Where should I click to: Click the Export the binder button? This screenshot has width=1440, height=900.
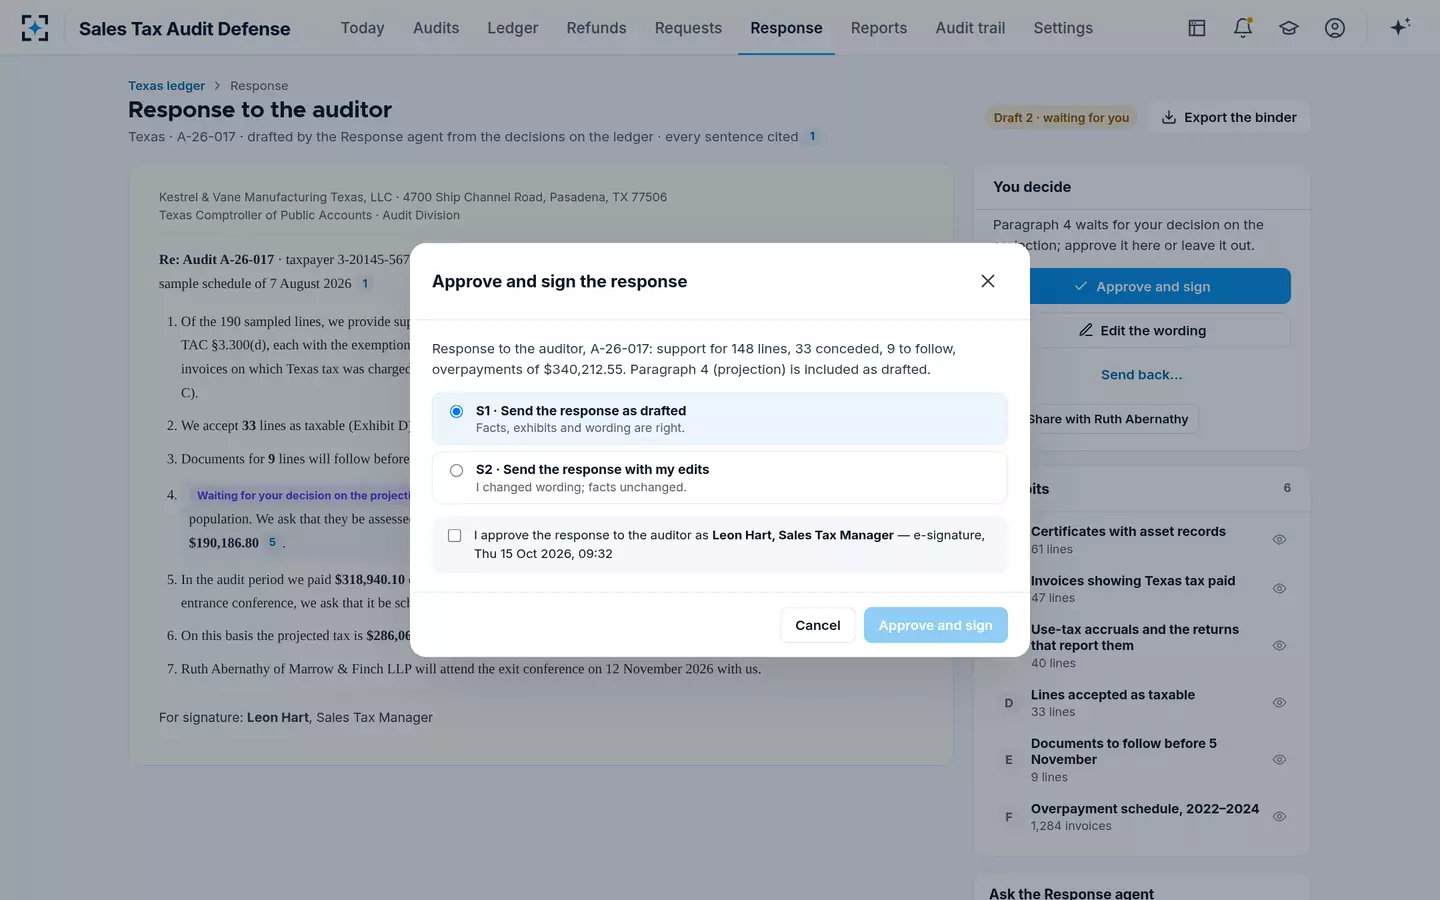click(1229, 117)
